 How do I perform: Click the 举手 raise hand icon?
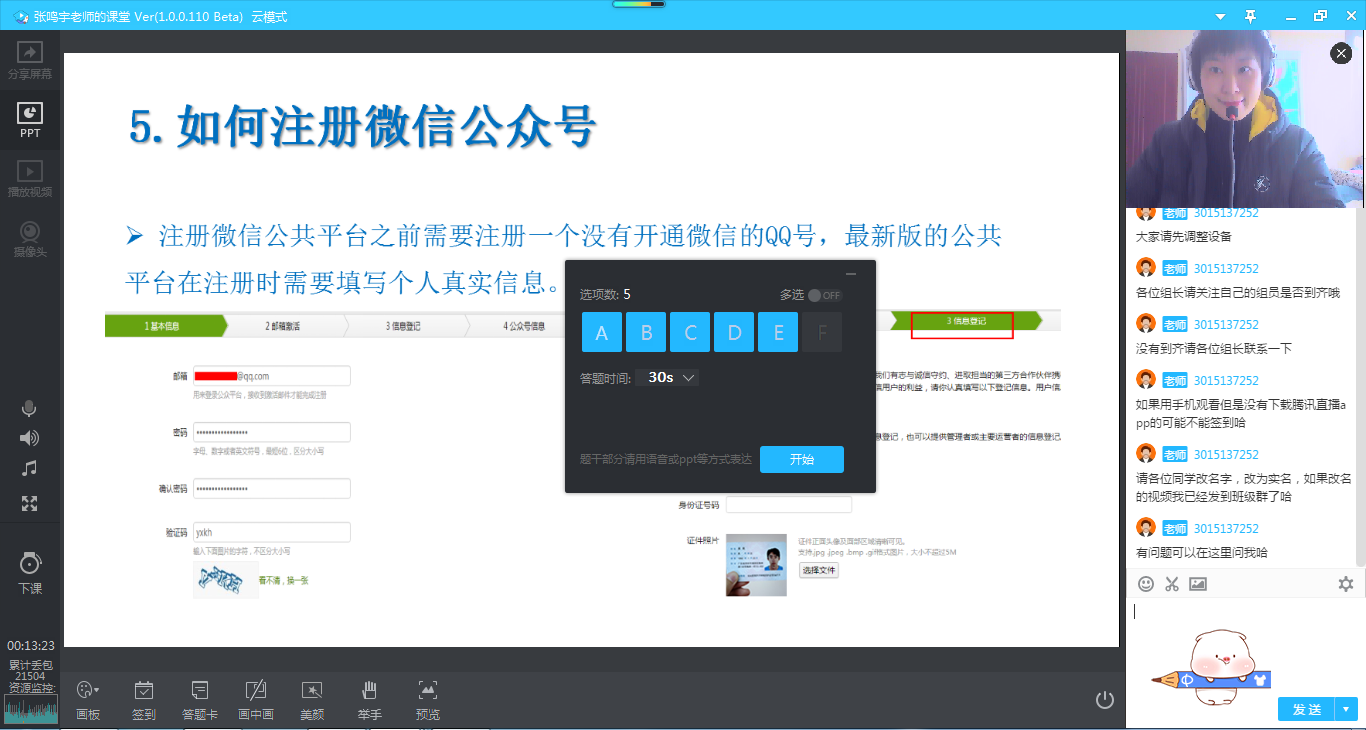point(369,699)
